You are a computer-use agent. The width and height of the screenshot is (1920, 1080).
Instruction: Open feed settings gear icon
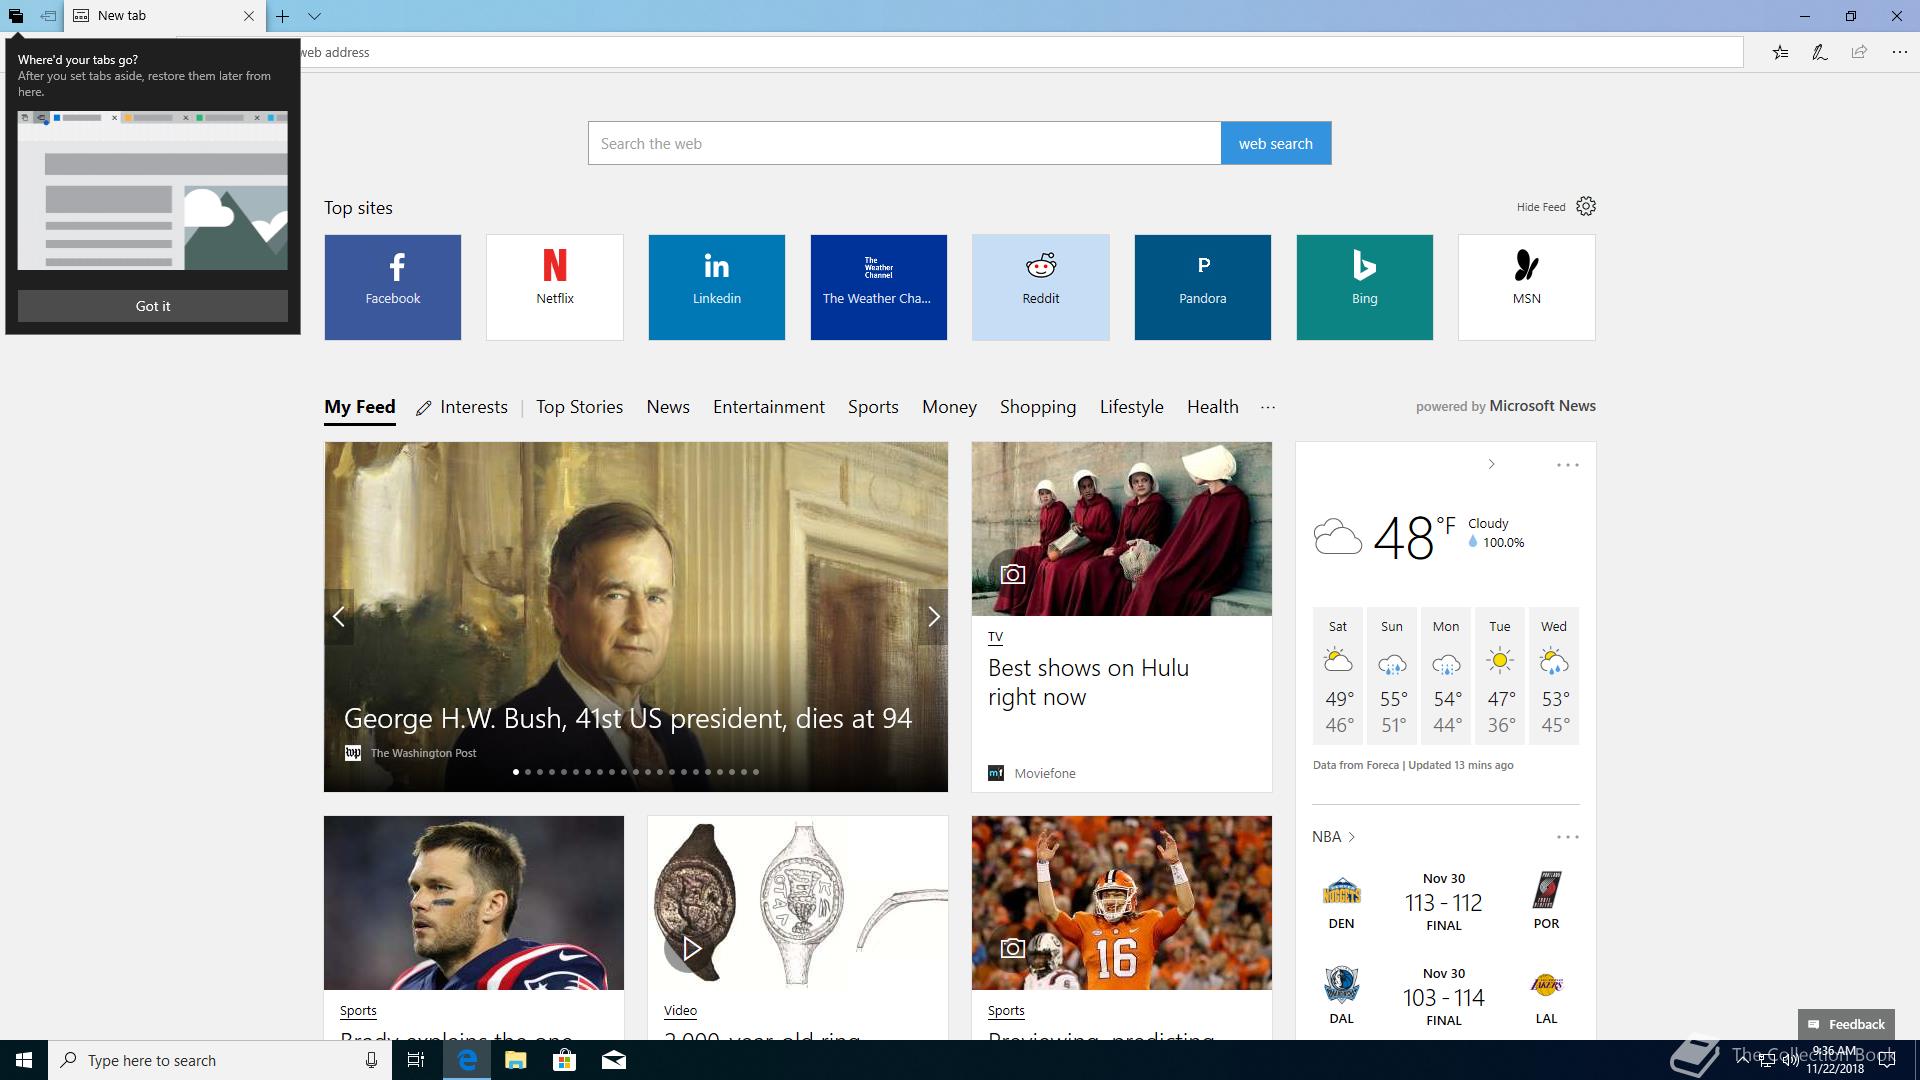point(1586,206)
